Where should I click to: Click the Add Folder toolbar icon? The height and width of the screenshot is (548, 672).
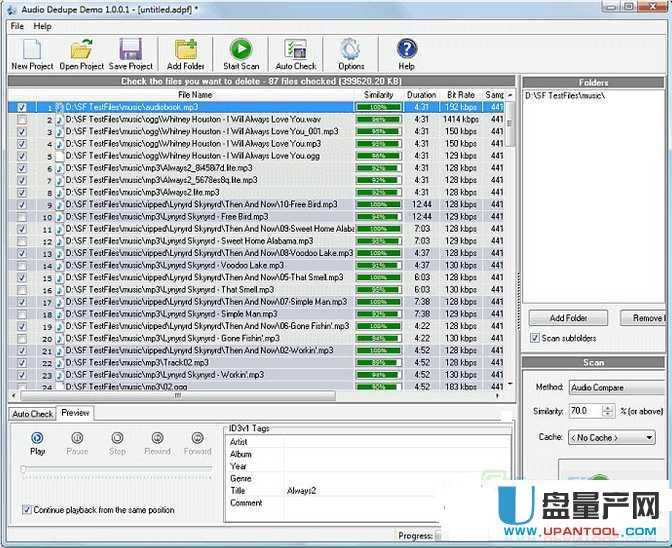click(x=186, y=51)
